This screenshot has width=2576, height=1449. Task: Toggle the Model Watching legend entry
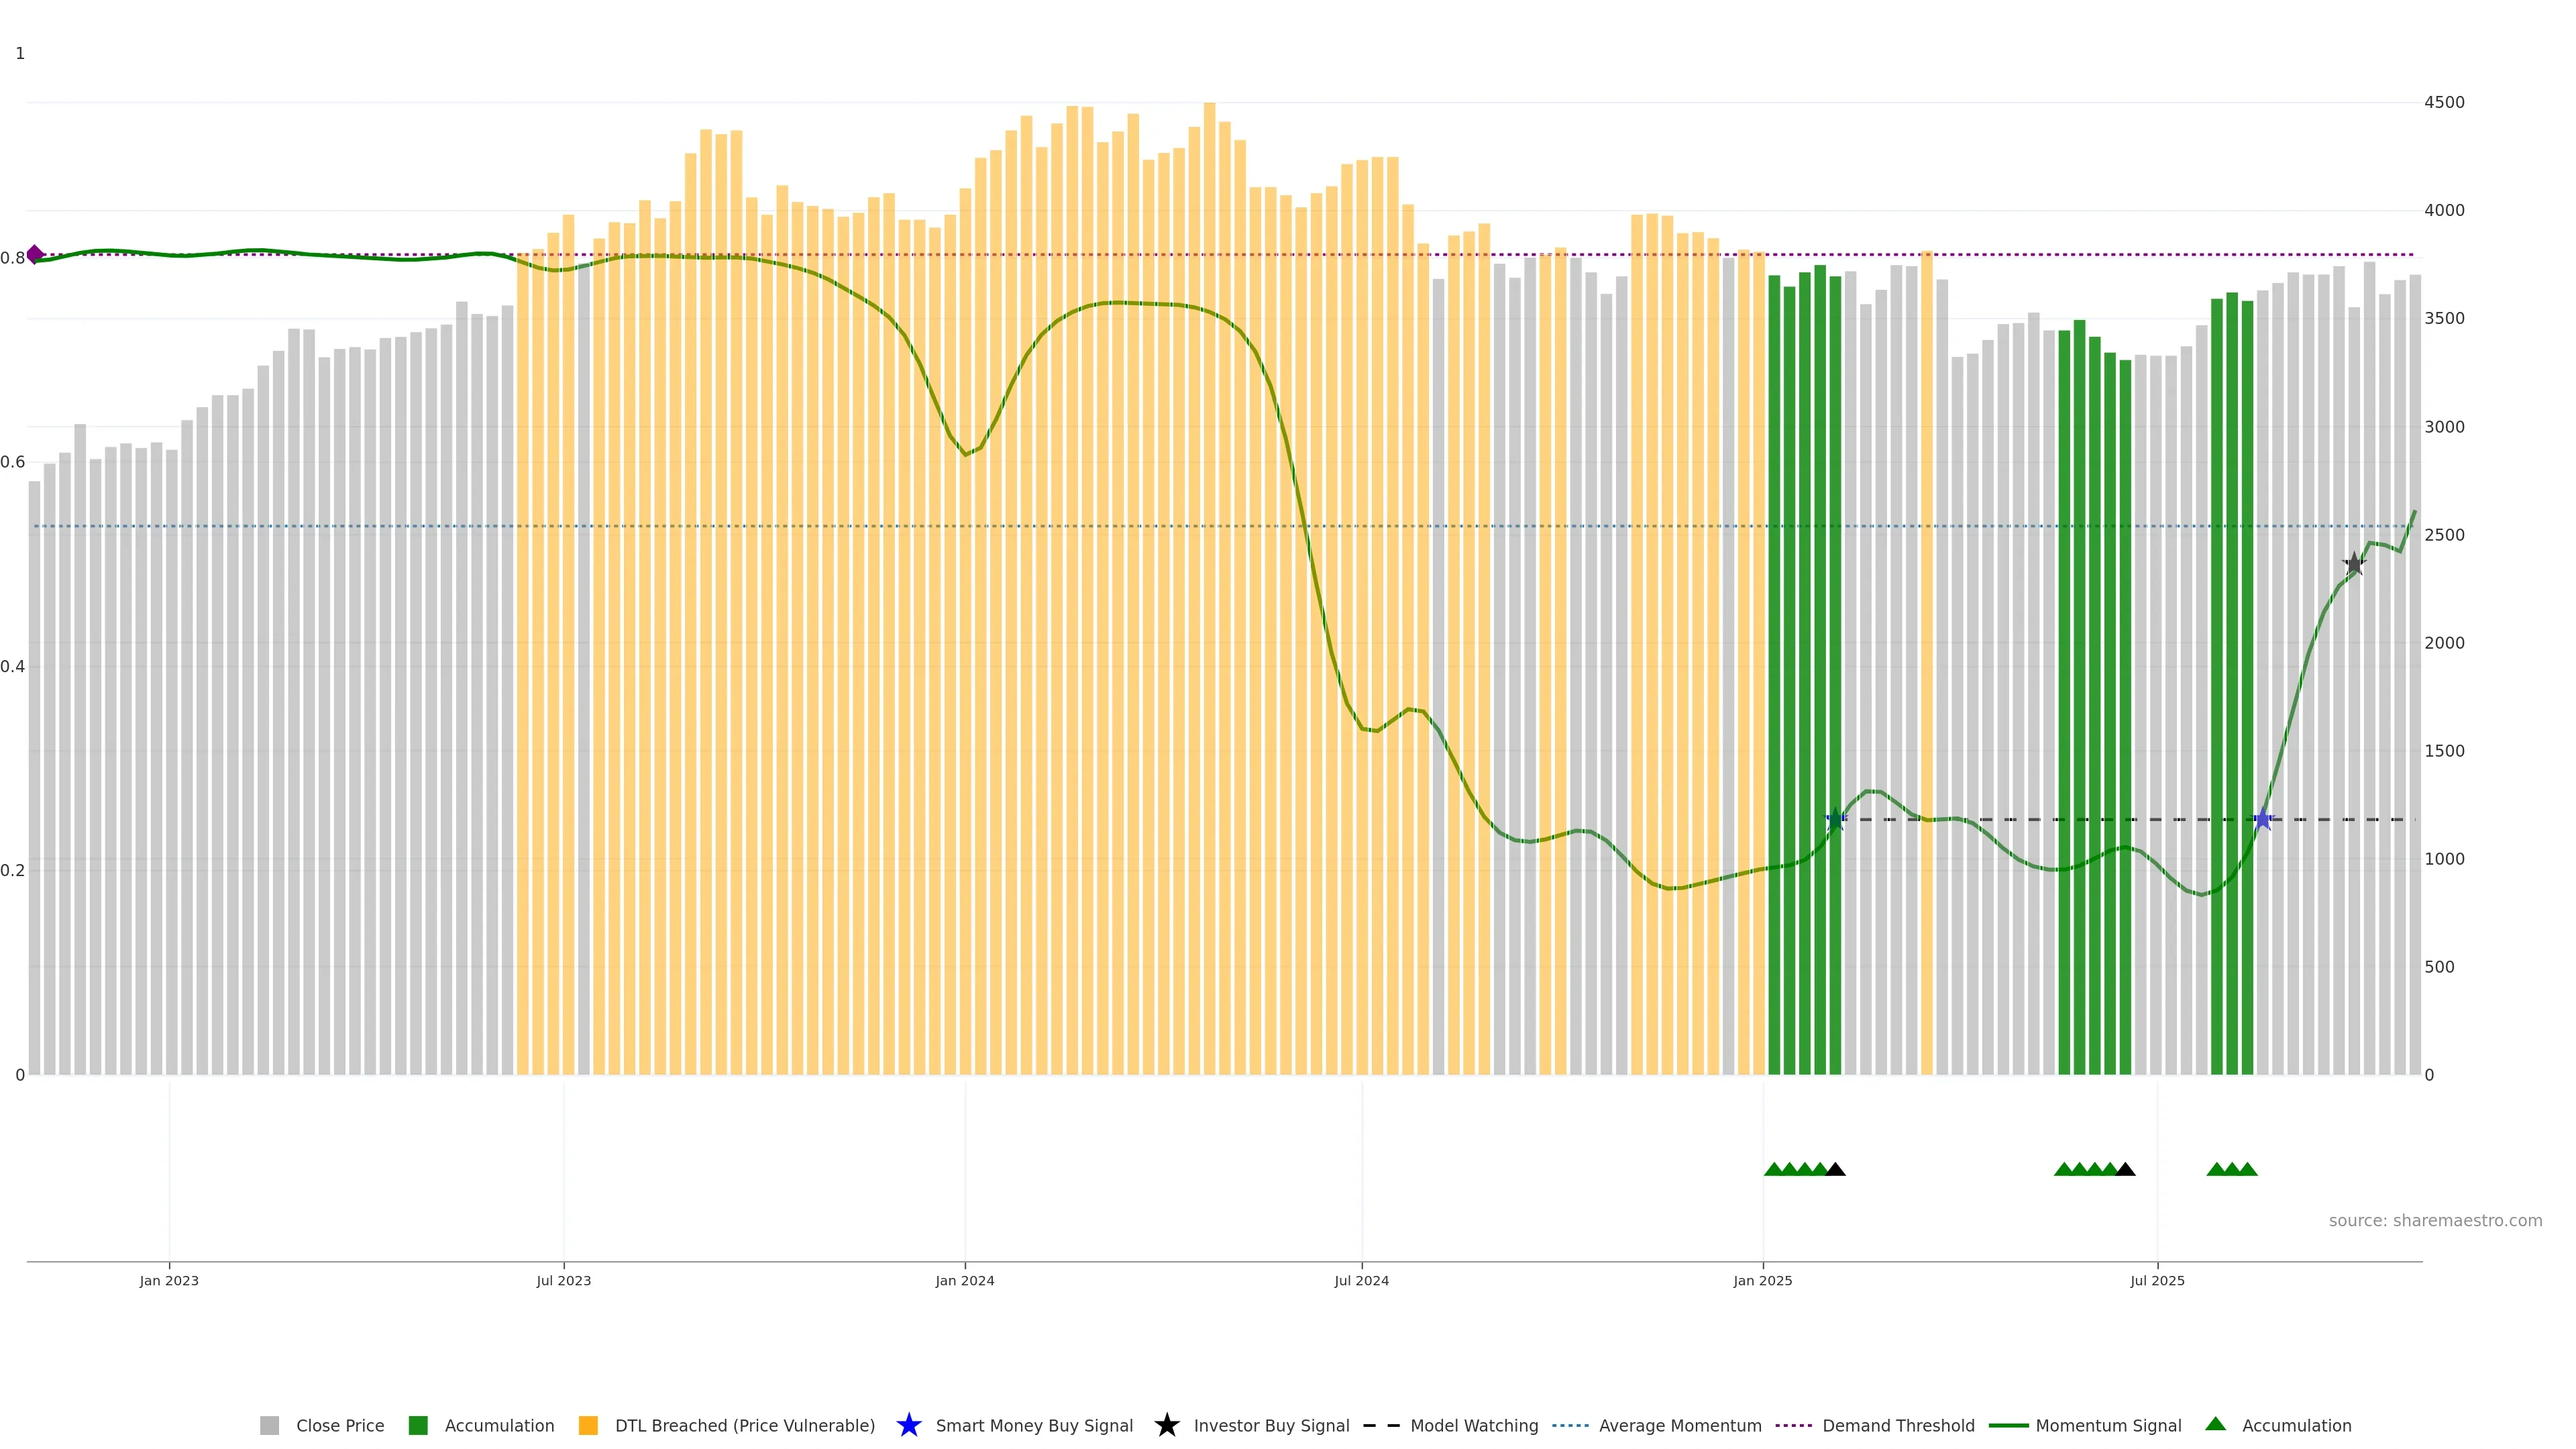(x=1473, y=1426)
